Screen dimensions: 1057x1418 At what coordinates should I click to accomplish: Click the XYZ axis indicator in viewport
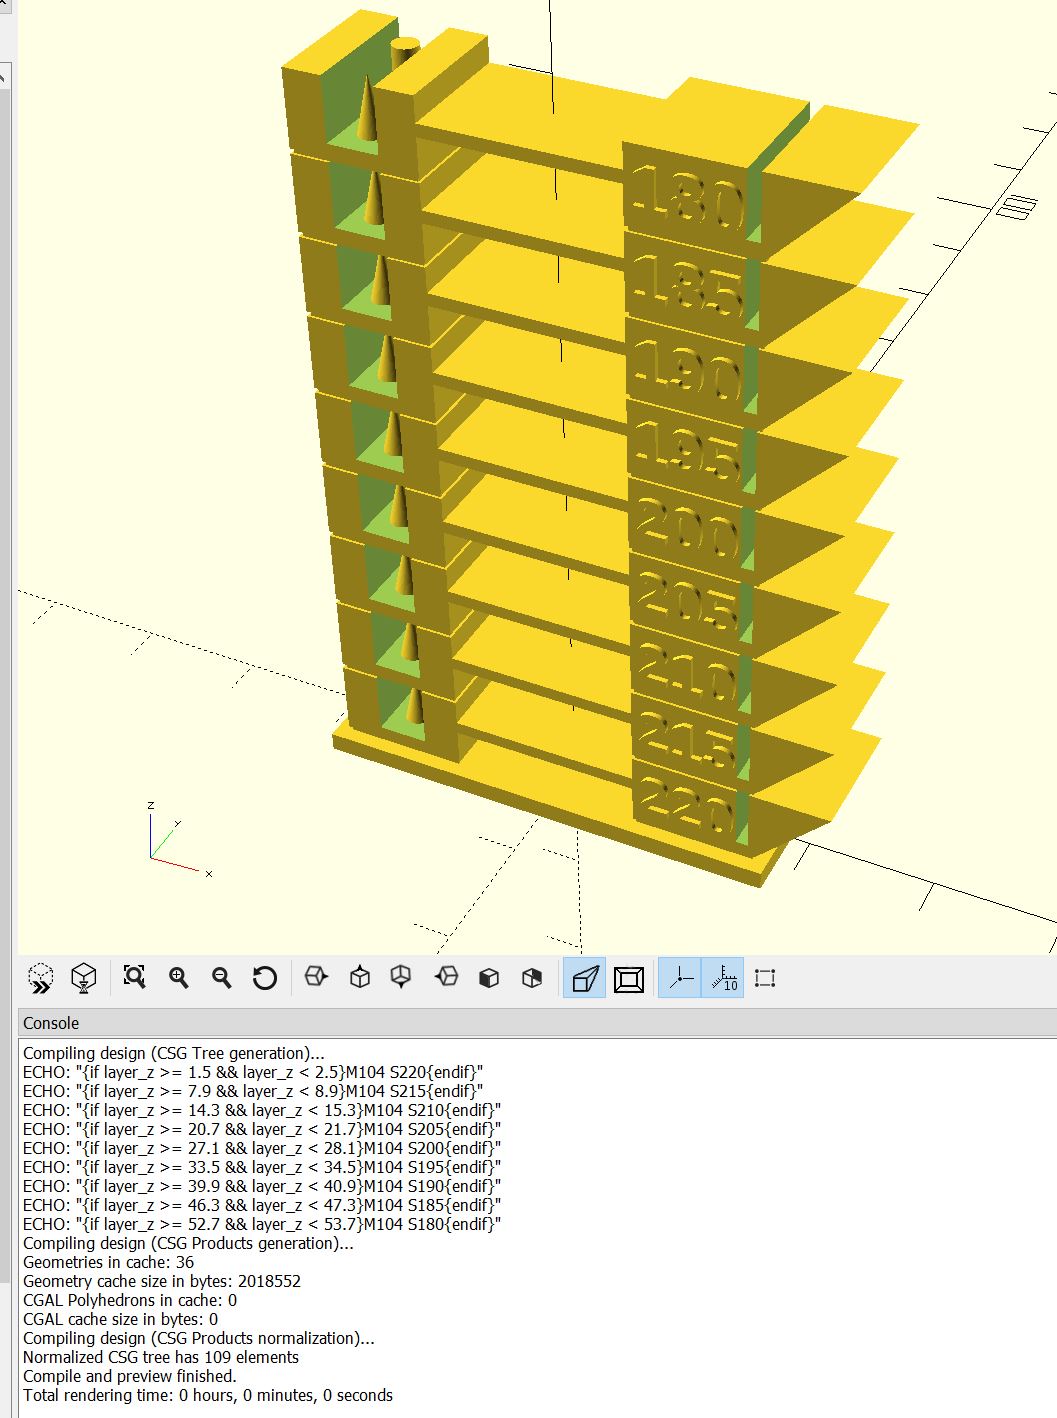pos(178,839)
